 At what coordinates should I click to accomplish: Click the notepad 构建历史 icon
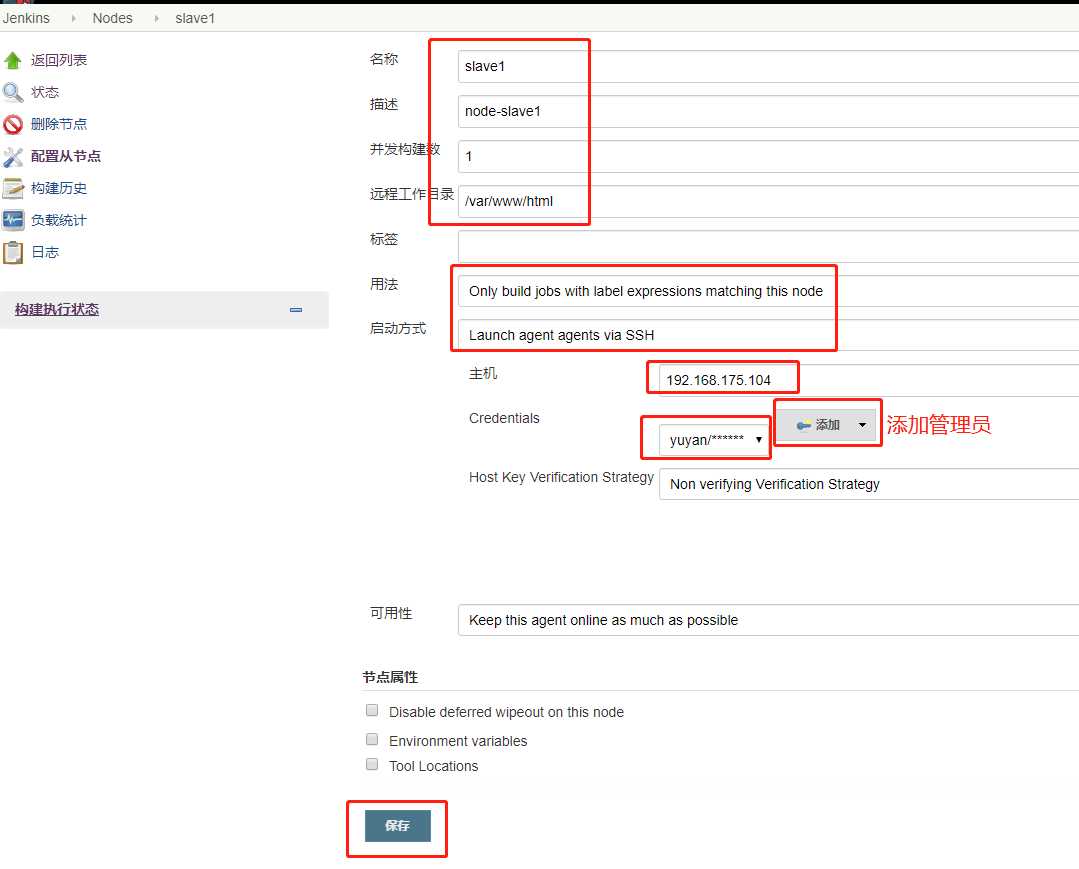12,189
